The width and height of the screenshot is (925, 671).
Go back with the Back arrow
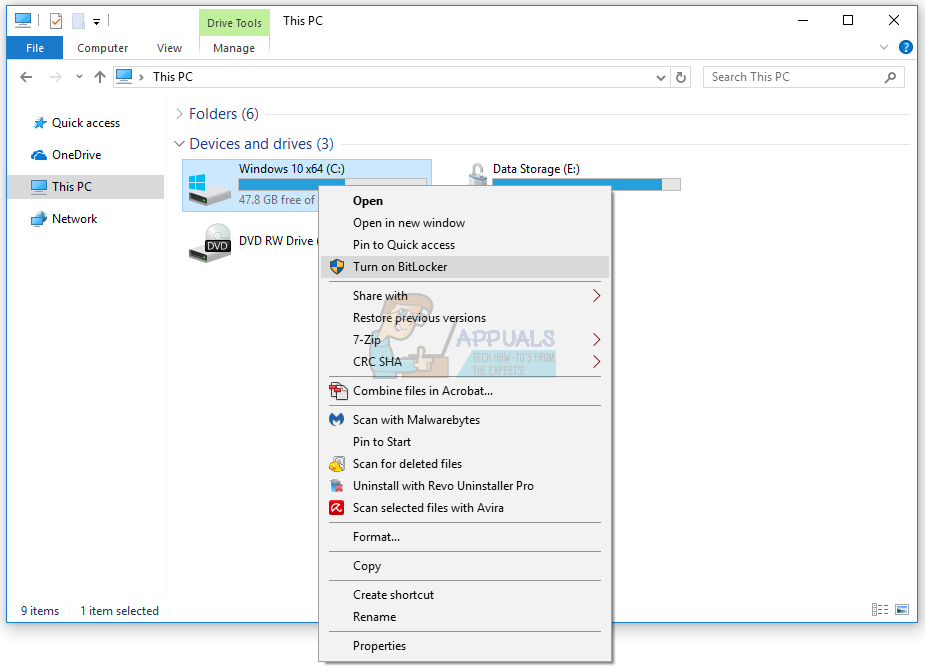point(26,77)
